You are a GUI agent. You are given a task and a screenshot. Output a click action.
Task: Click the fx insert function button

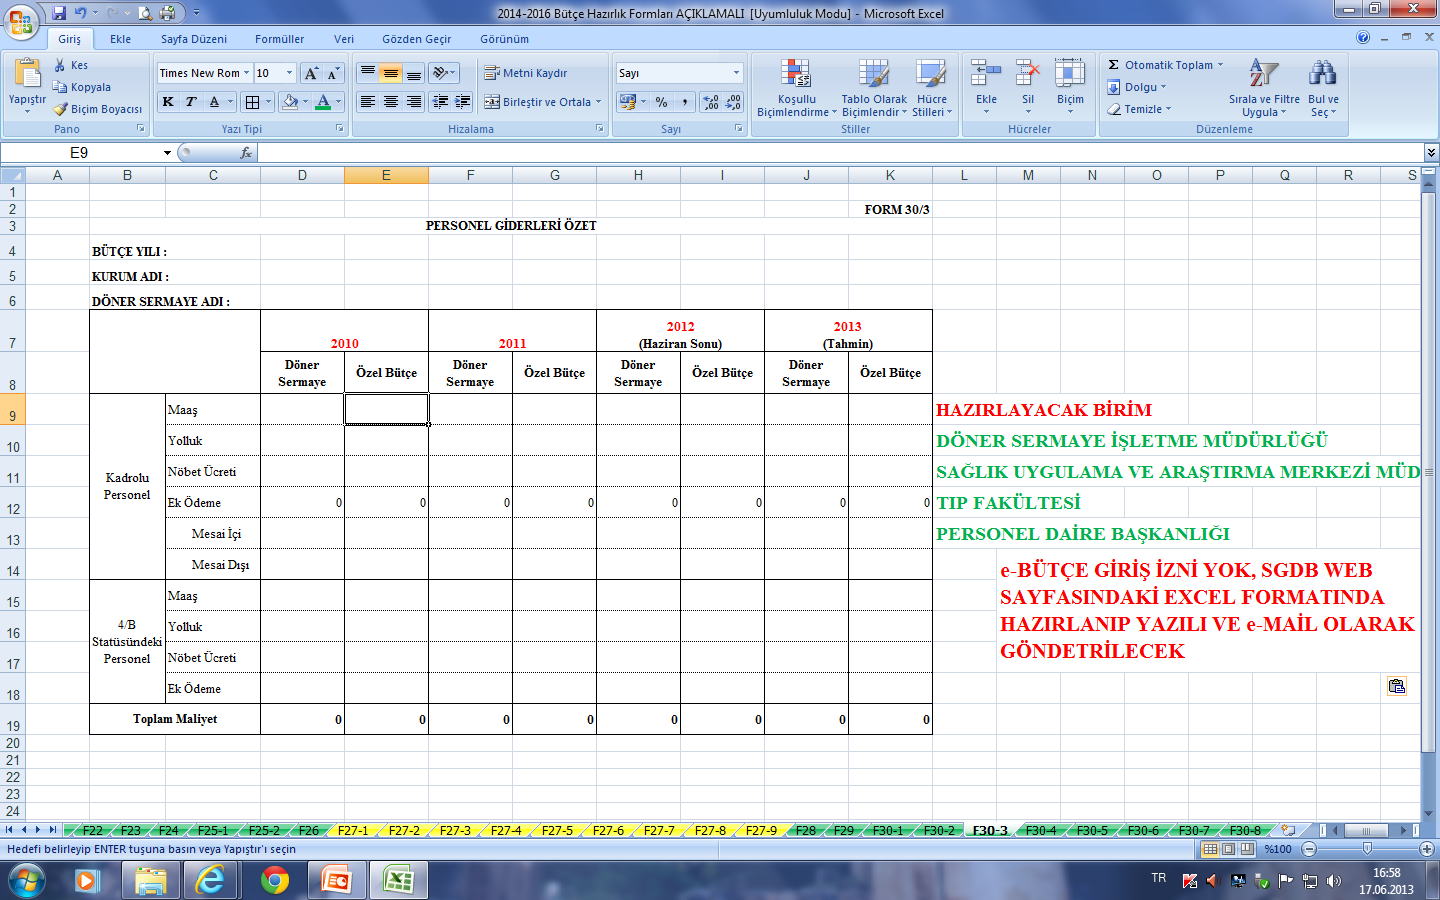[246, 153]
